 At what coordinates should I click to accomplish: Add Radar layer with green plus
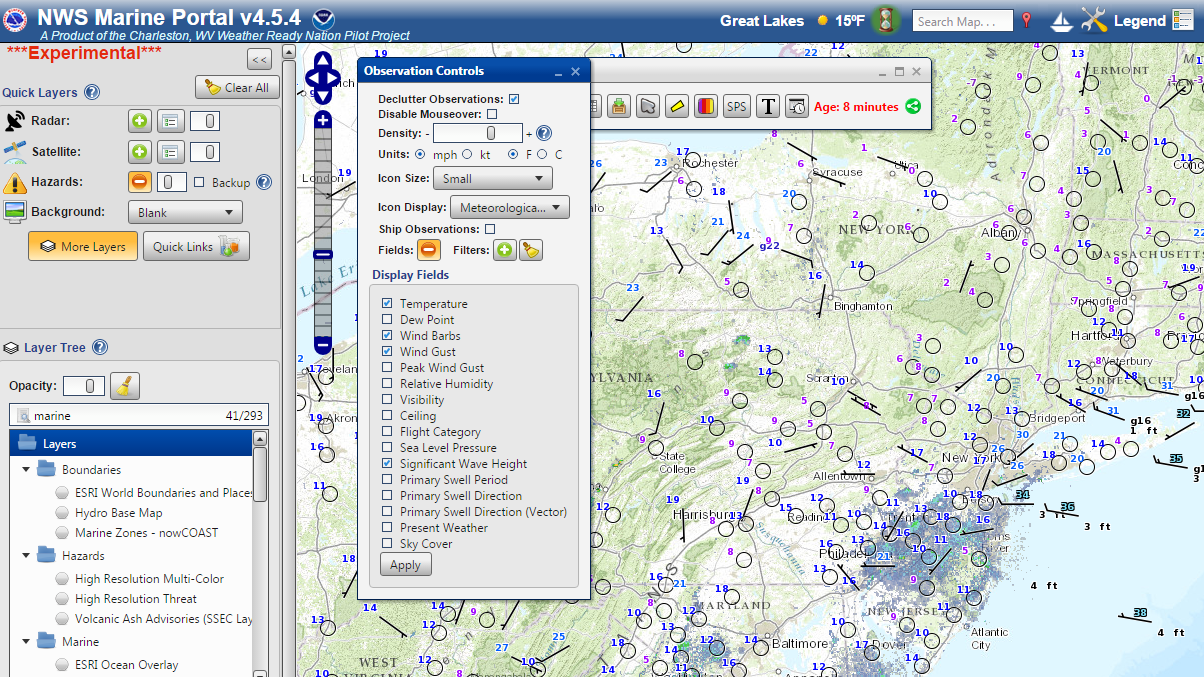(x=139, y=121)
